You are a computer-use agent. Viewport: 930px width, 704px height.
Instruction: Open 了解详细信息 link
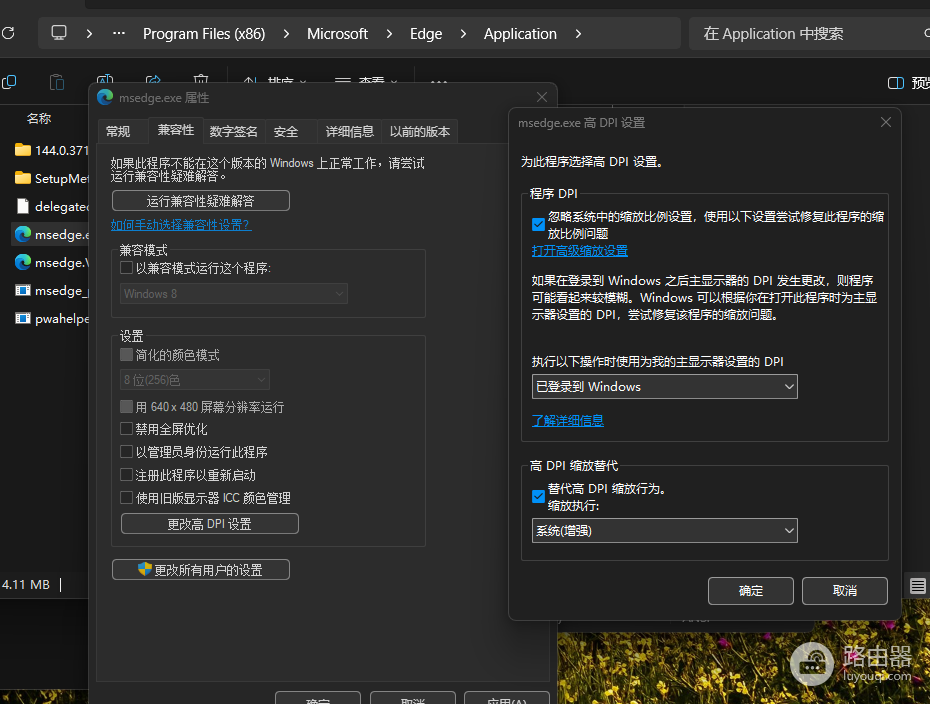568,421
